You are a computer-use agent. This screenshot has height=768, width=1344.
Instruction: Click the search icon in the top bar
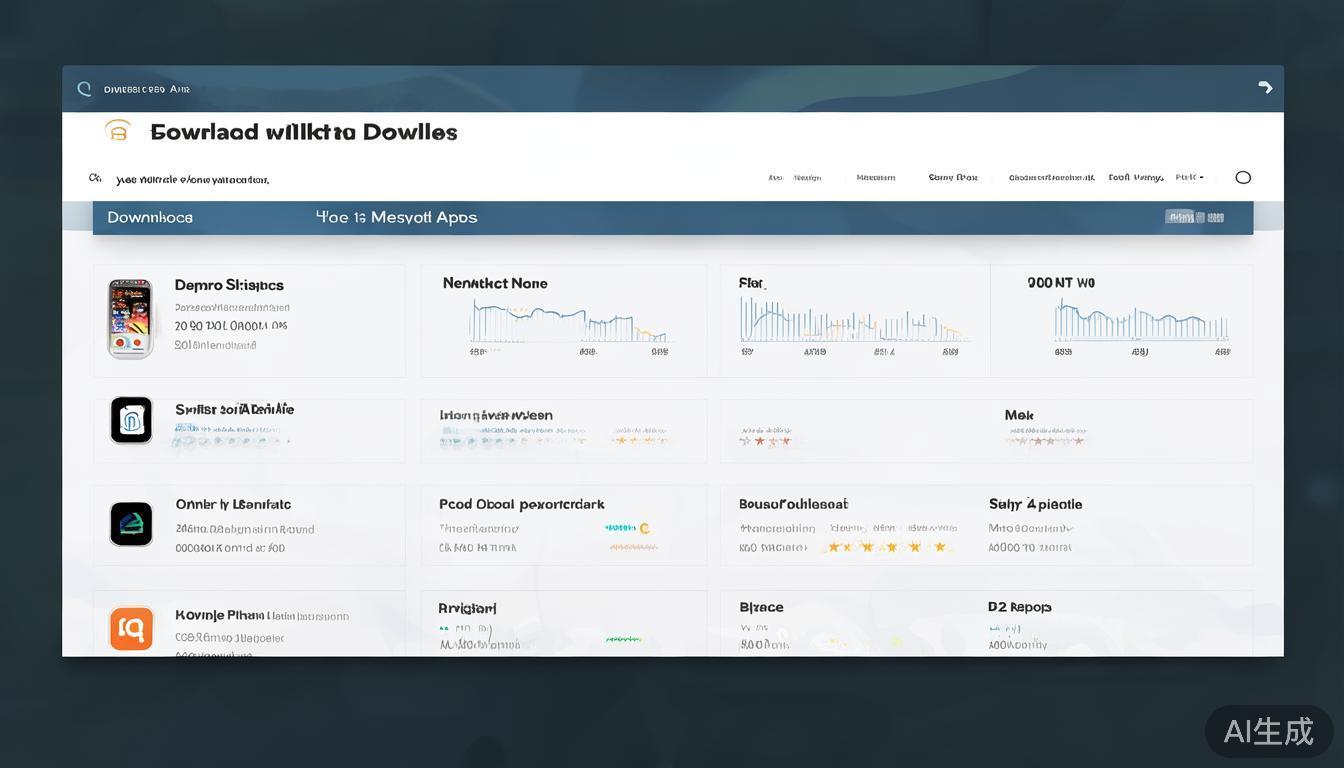click(84, 89)
